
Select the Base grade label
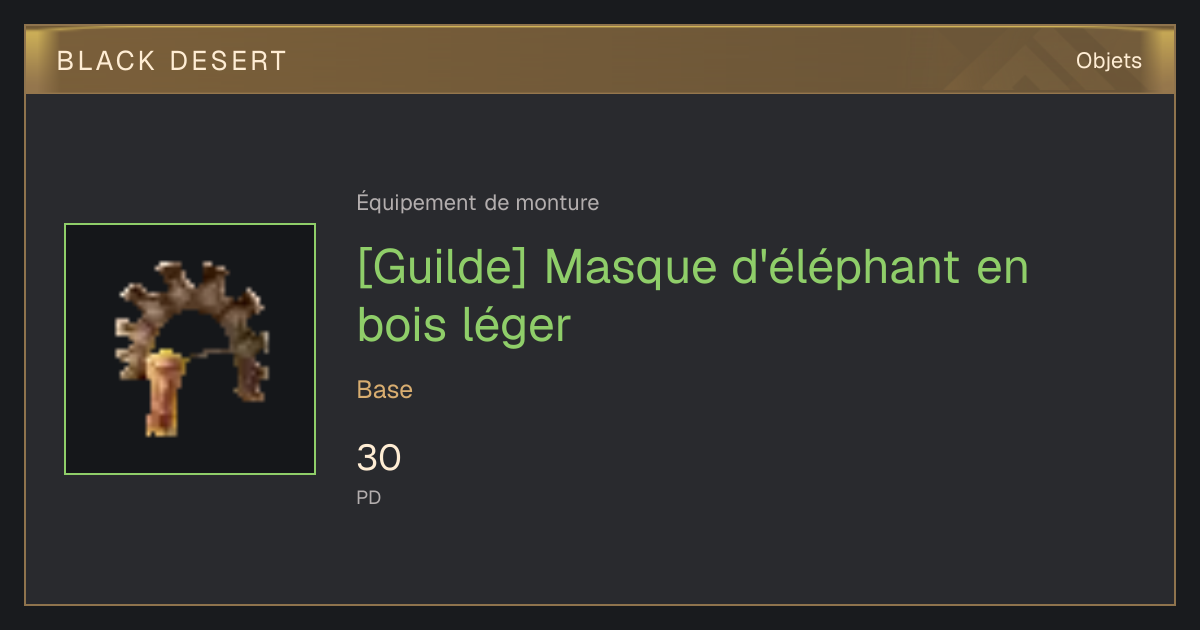(x=385, y=390)
